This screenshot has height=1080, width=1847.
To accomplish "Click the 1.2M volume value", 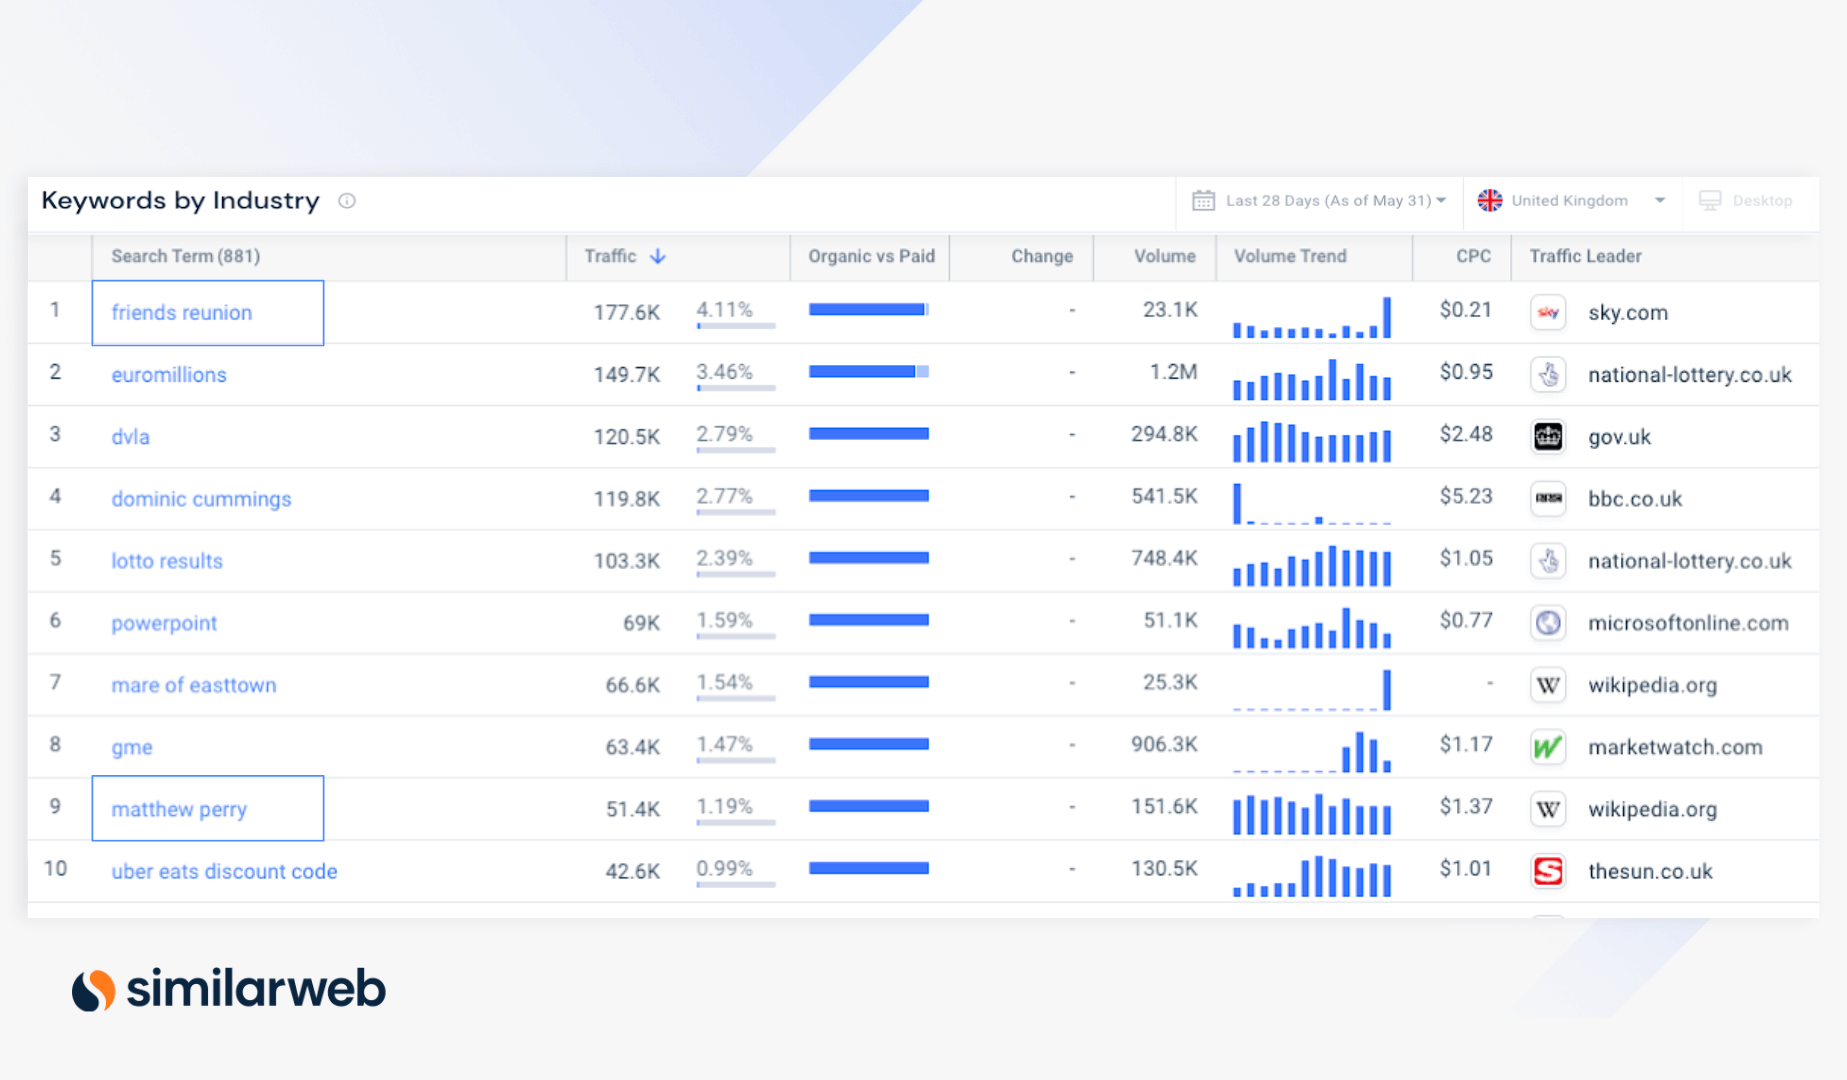I will [x=1173, y=372].
